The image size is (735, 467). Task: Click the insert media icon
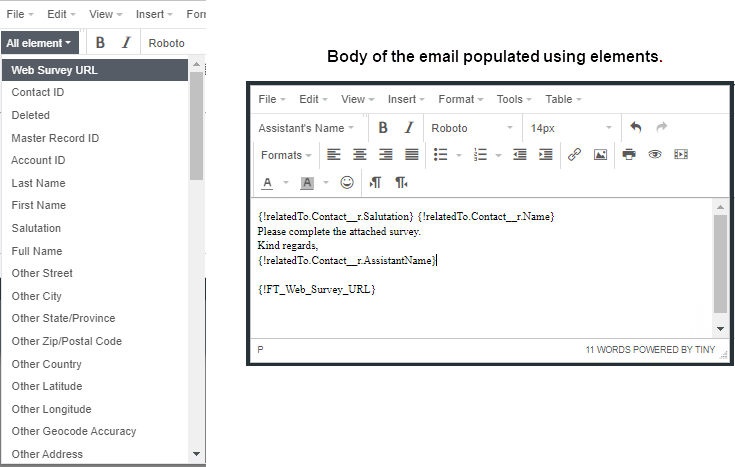click(x=681, y=155)
